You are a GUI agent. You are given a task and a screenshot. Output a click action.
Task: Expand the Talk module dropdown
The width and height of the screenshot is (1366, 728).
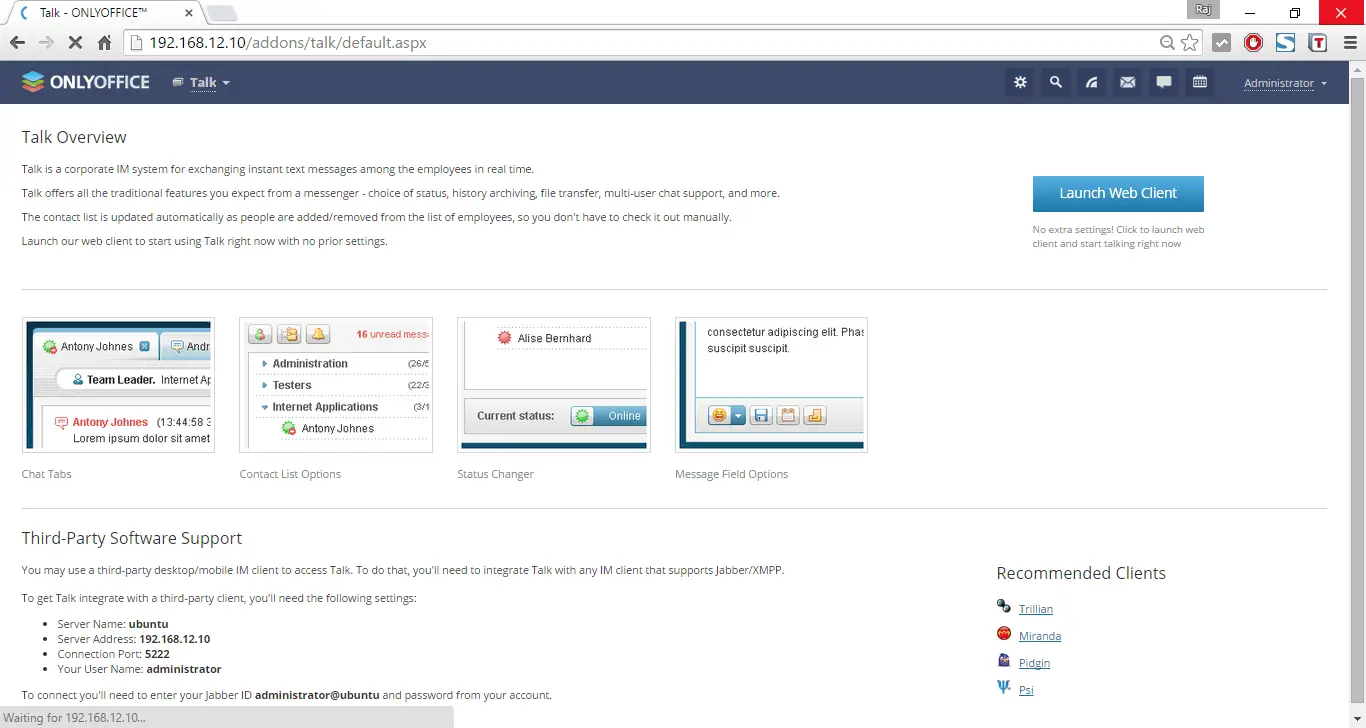point(210,83)
